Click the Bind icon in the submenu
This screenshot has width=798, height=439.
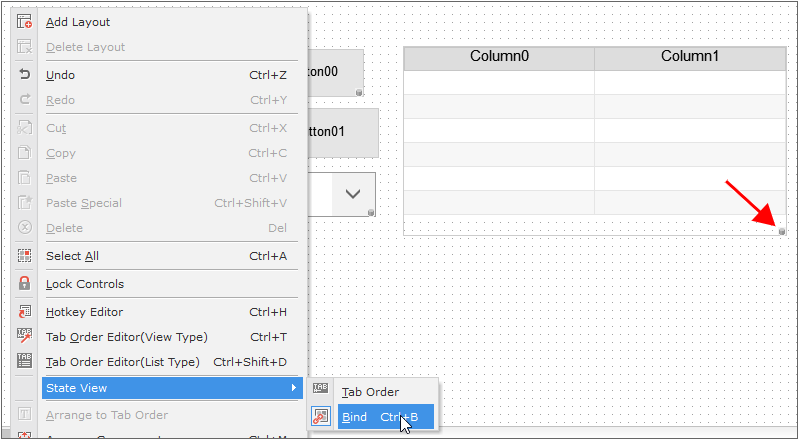(x=321, y=416)
